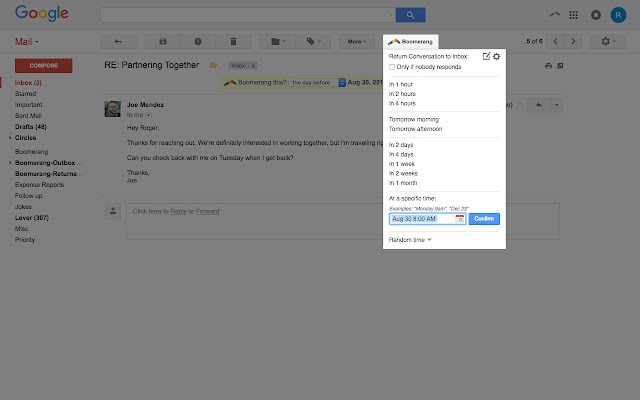
Task: Choose 'In 1 week'
Action: [x=402, y=164]
